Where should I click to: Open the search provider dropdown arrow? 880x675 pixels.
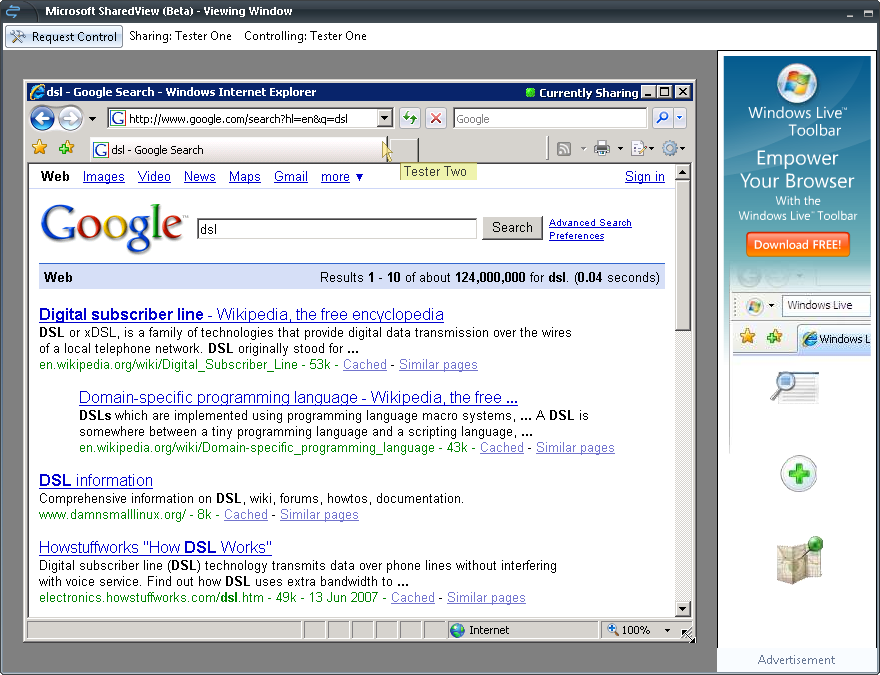pos(680,118)
